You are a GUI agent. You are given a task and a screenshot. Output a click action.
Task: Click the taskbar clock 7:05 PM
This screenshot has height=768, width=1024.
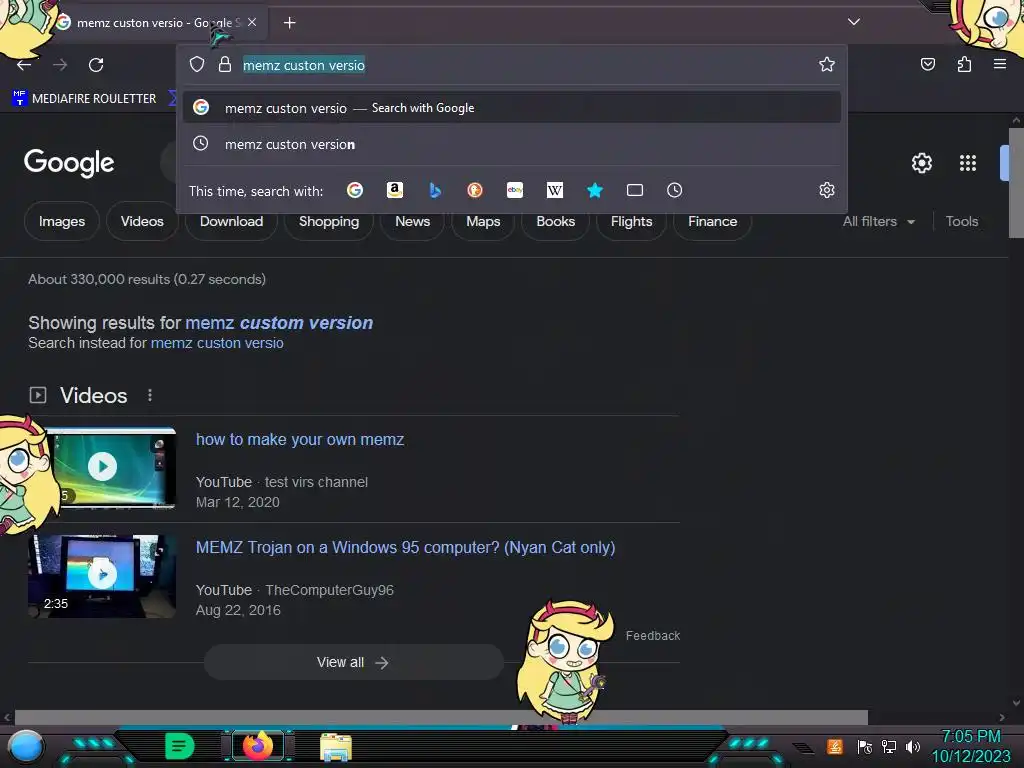coord(970,736)
